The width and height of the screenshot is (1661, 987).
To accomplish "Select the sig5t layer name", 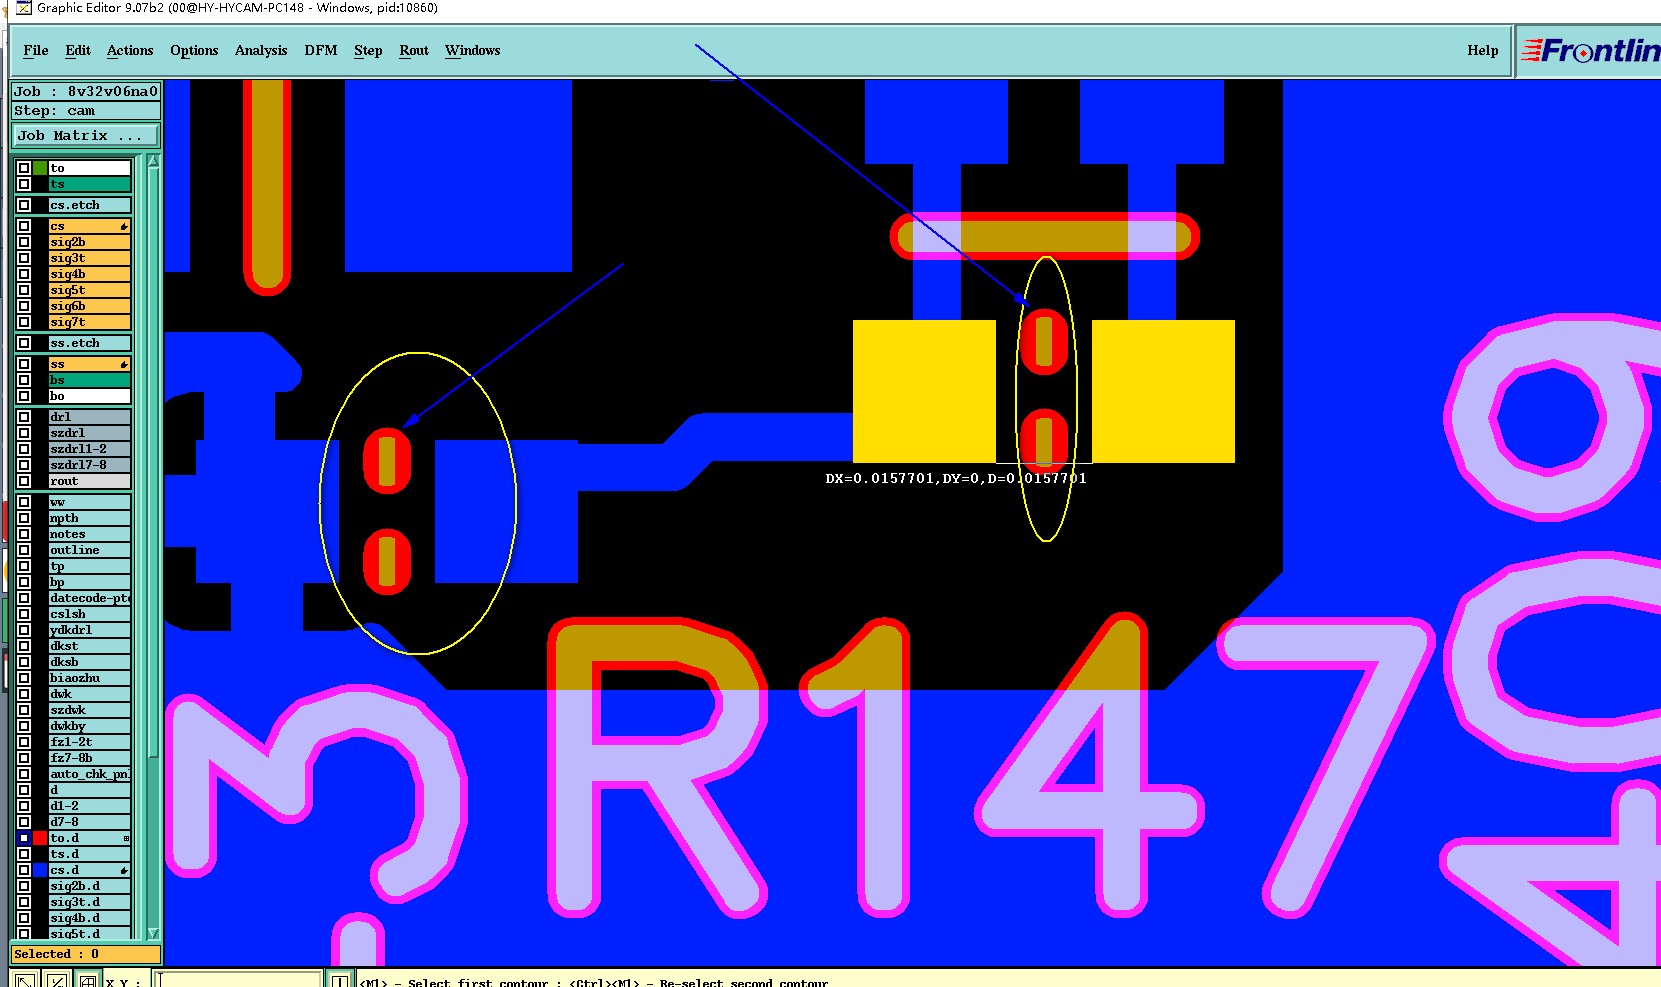I will [90, 290].
